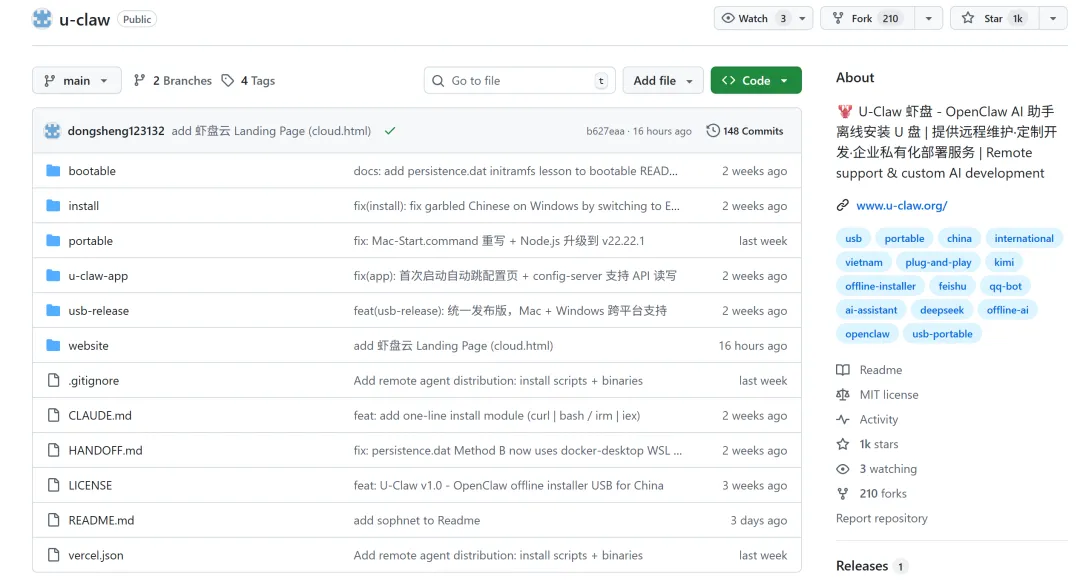
Task: Open commit message 'add sophnet to Readme'
Action: point(417,520)
